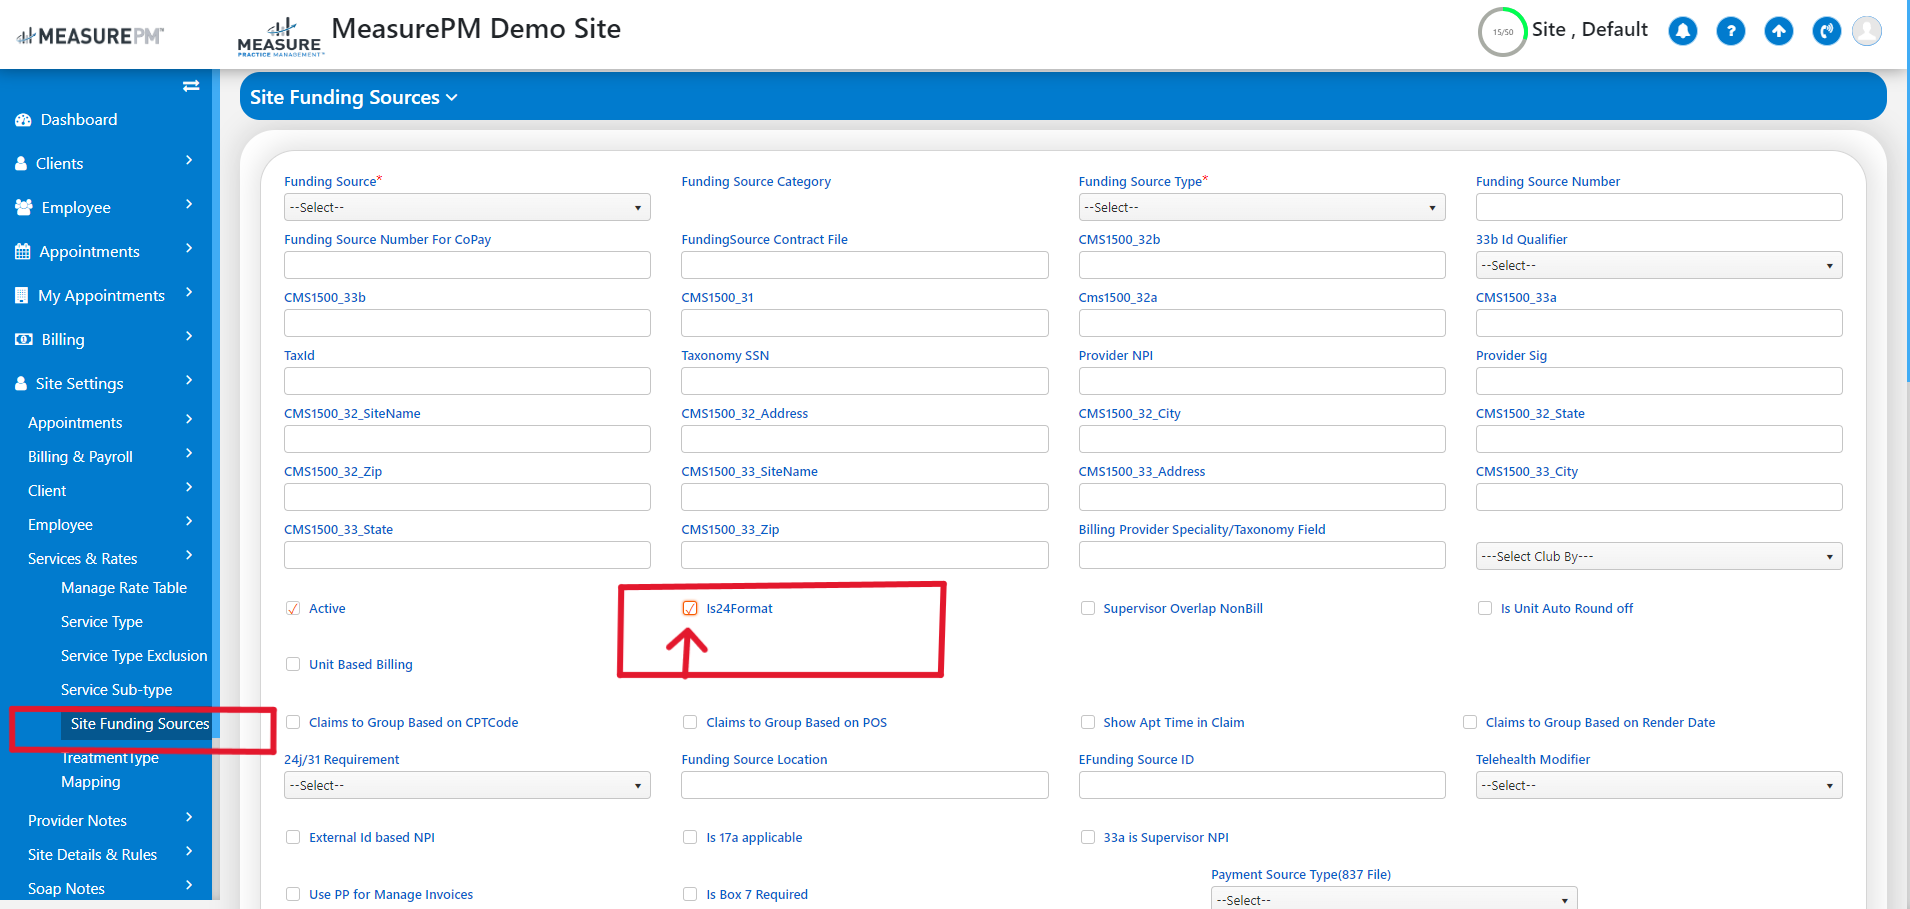This screenshot has height=909, width=1910.
Task: Toggle the Active checkbox
Action: (293, 608)
